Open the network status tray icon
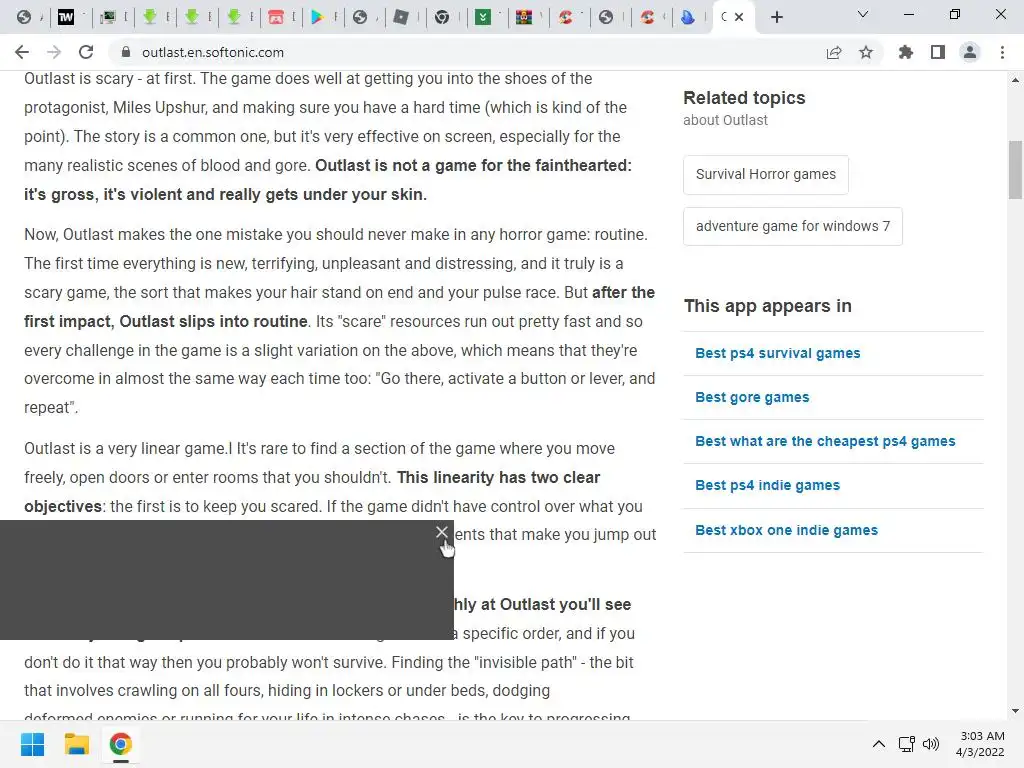 click(x=906, y=744)
